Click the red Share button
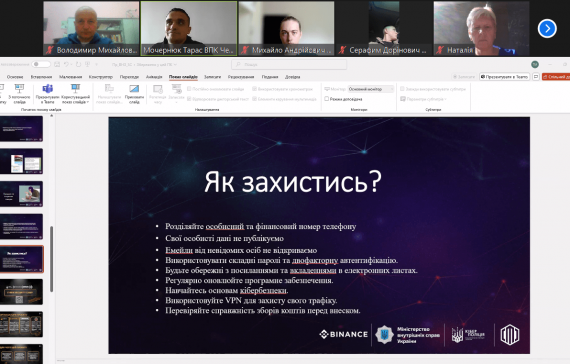 pos(556,77)
